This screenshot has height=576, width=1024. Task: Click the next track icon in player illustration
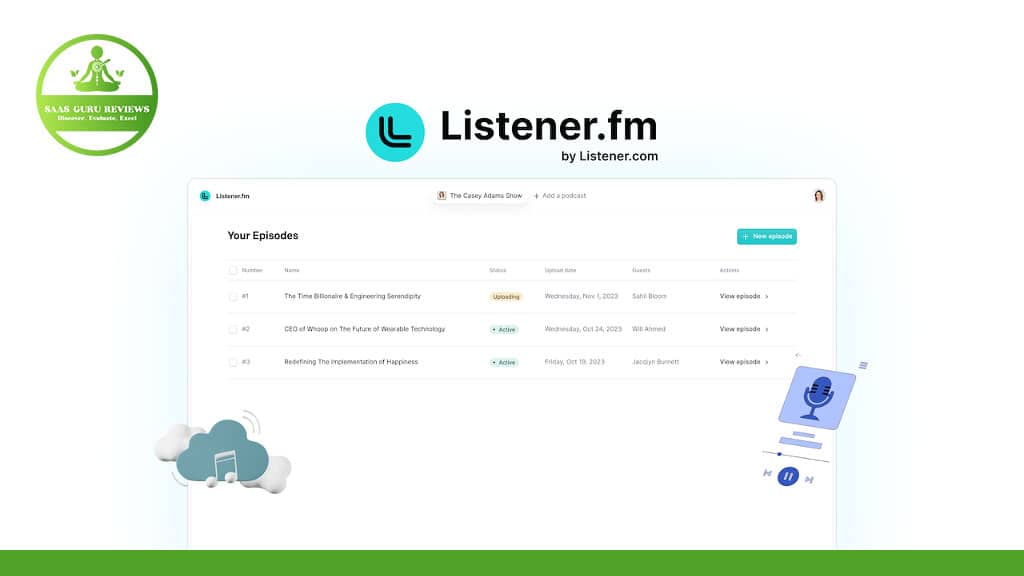809,480
